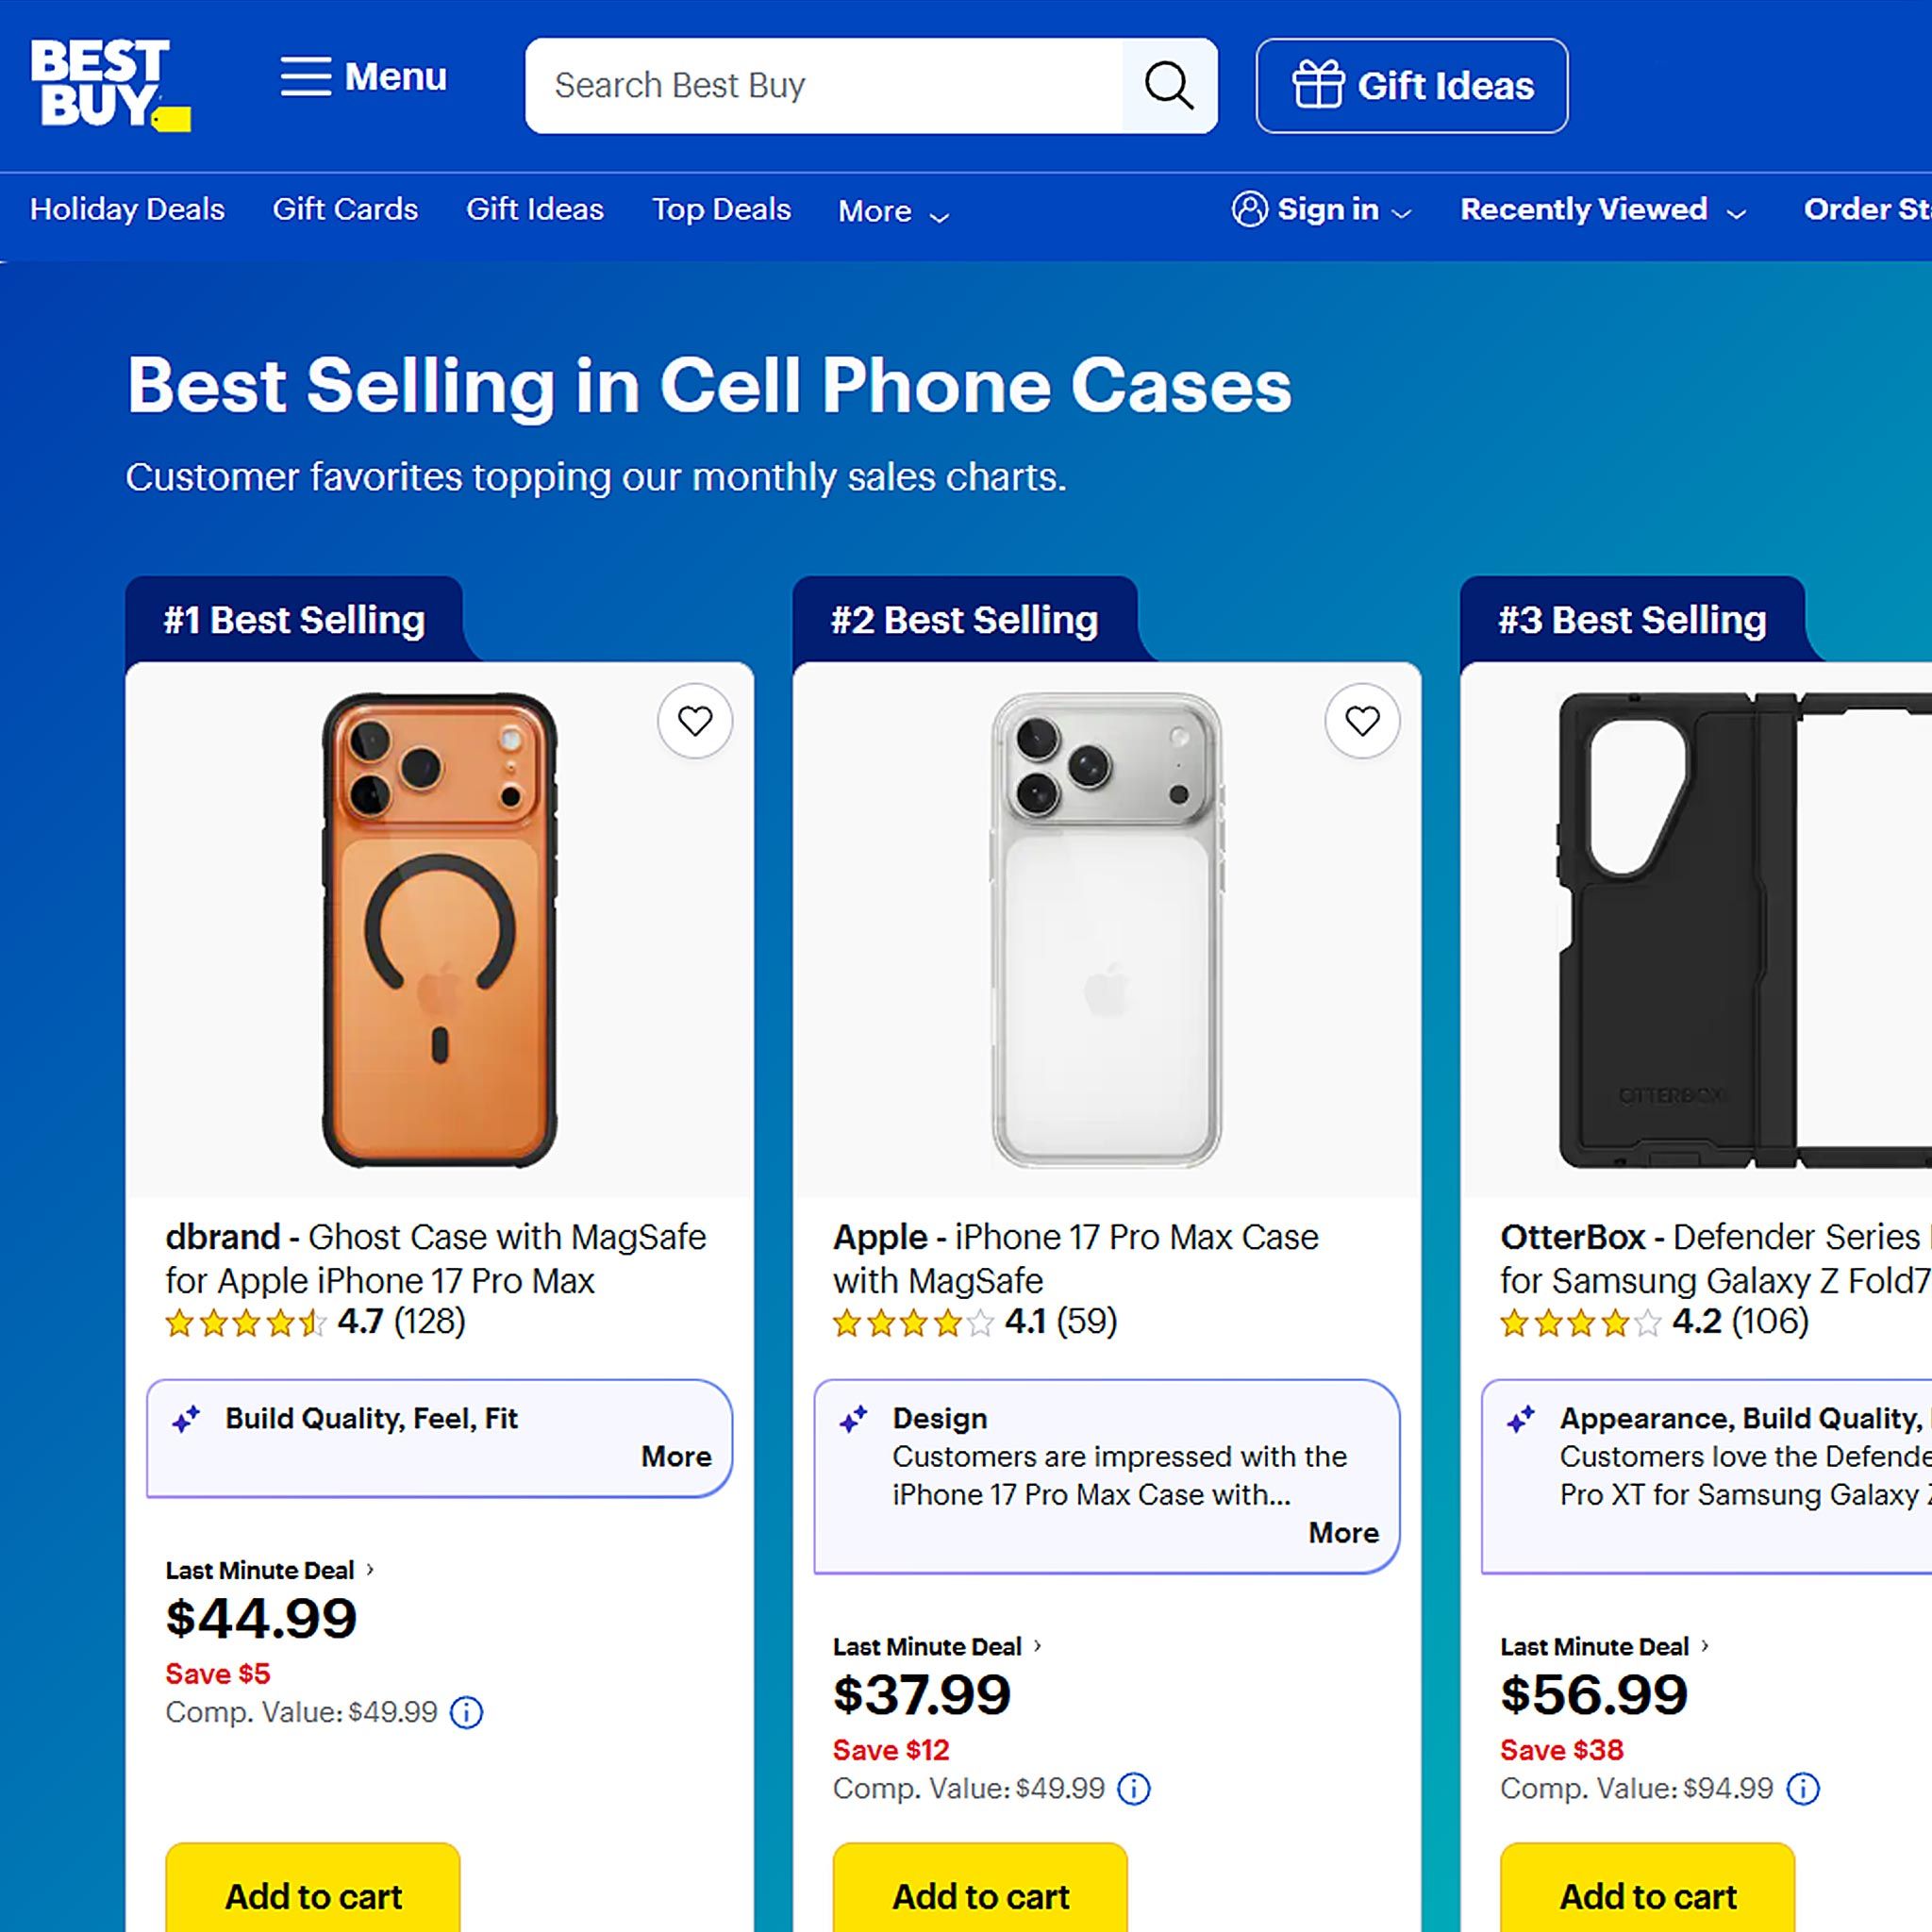Expand the Recently Viewed dropdown
1932x1932 pixels.
[x=1603, y=210]
